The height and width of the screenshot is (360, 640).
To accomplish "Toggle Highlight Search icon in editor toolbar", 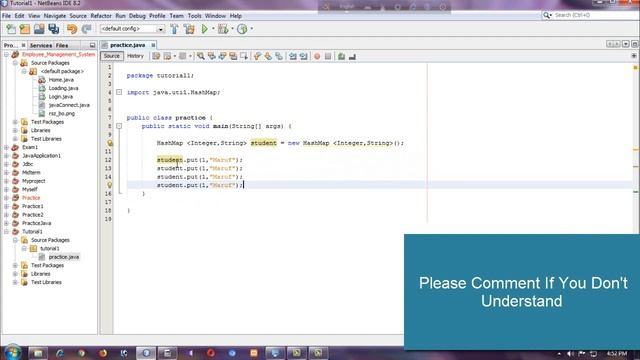I will (x=233, y=56).
